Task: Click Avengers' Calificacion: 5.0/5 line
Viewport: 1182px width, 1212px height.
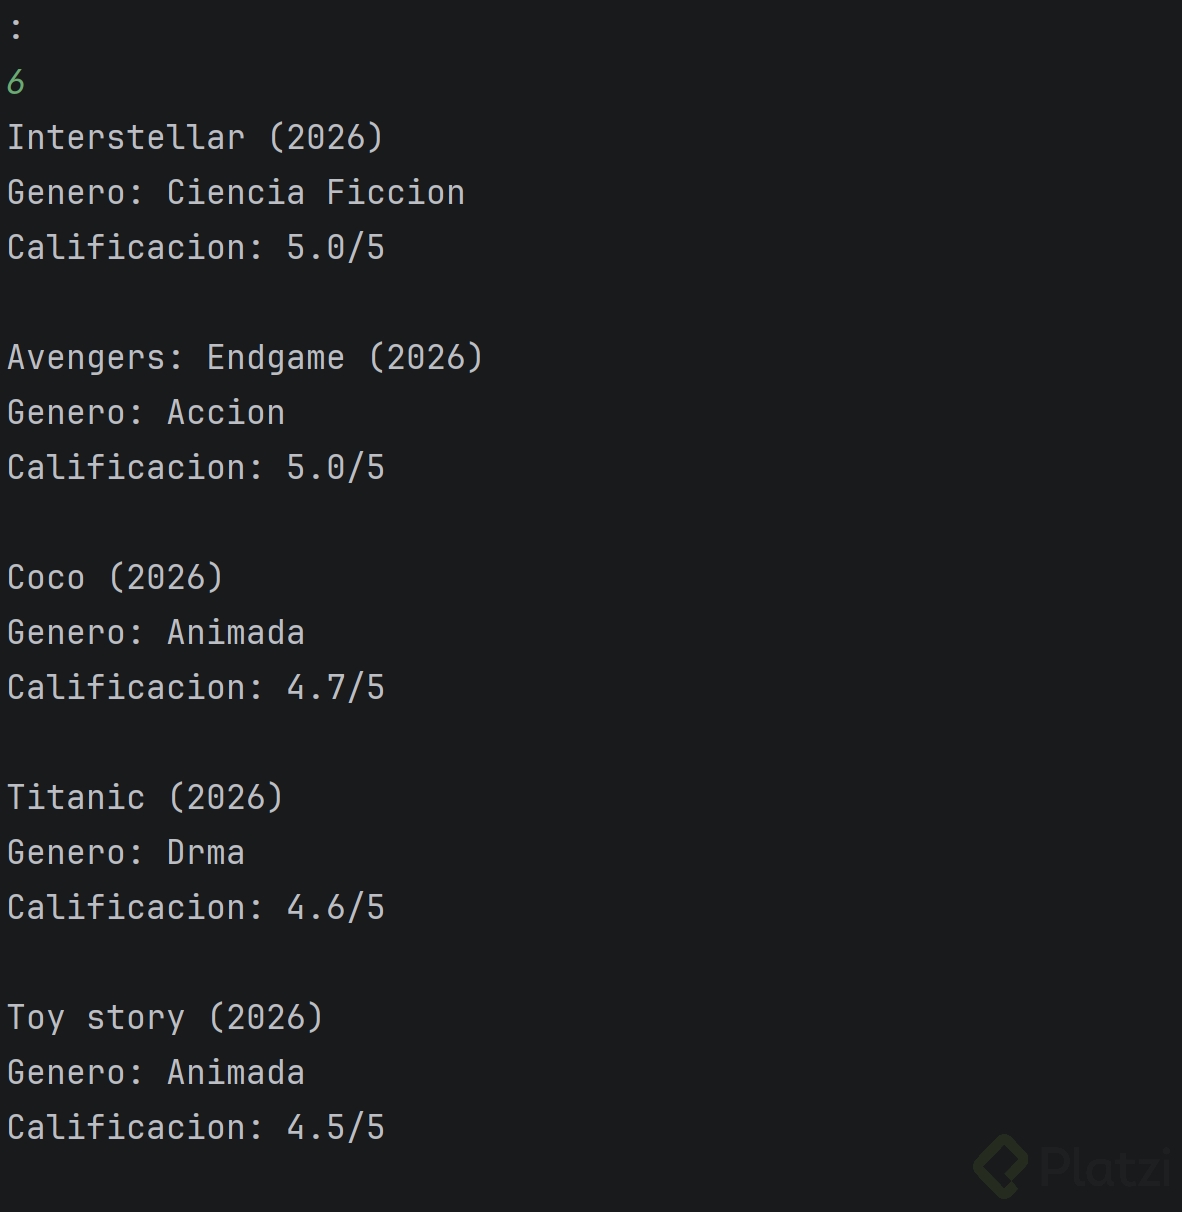Action: click(x=196, y=467)
